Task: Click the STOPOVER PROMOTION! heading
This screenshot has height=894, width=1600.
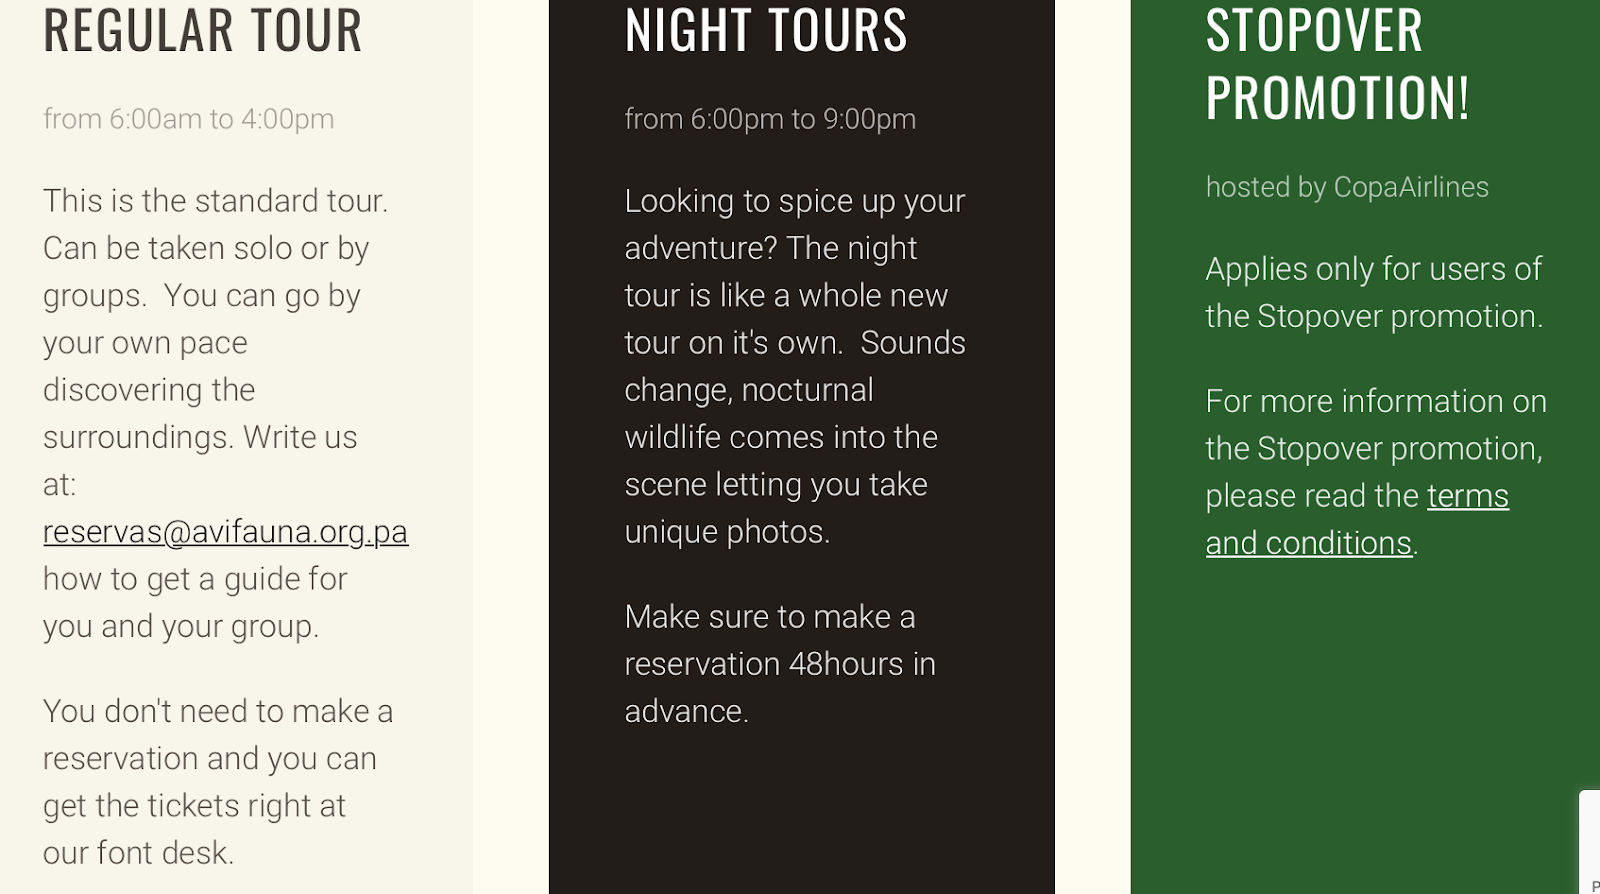Action: point(1338,63)
